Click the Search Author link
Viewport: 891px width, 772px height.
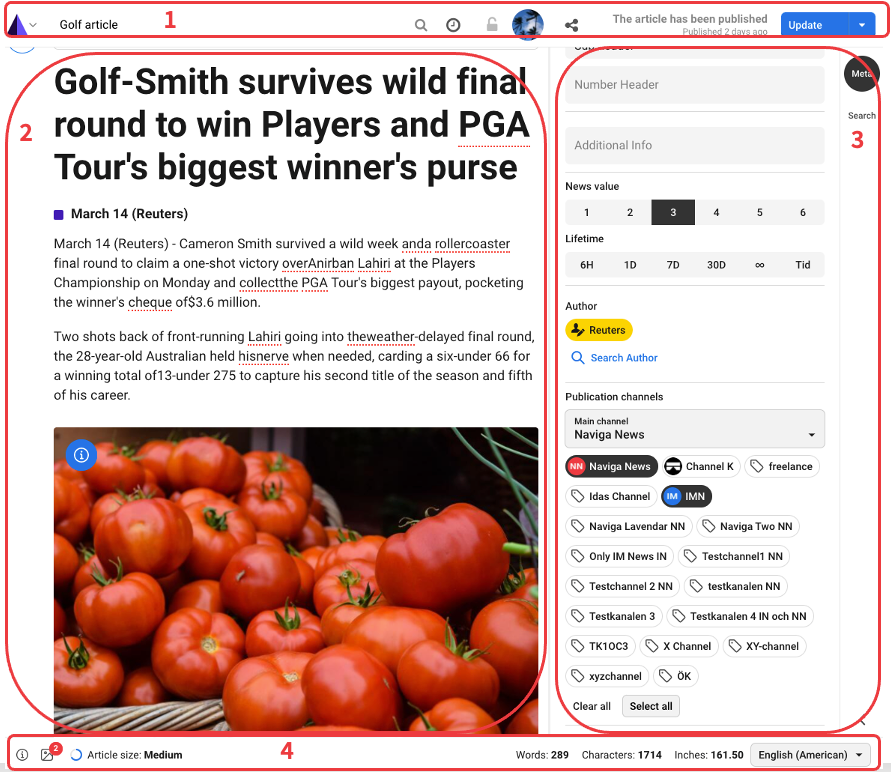click(x=624, y=358)
